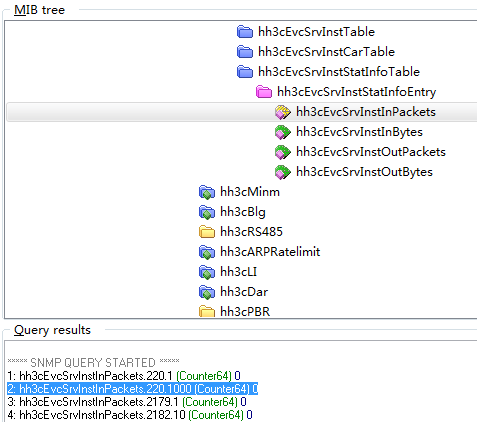Click the hh3cMinm module folder icon
The height and width of the screenshot is (422, 477).
click(x=207, y=192)
